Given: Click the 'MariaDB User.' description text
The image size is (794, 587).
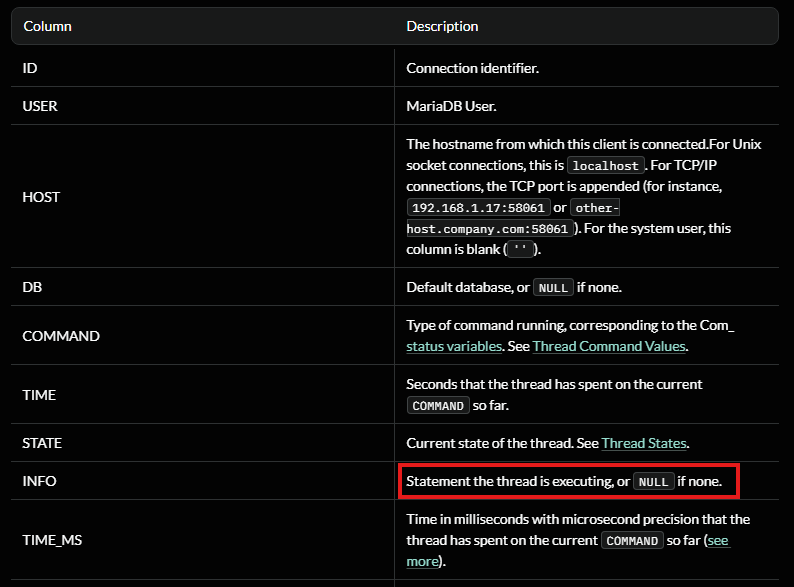Looking at the screenshot, I should click(450, 105).
